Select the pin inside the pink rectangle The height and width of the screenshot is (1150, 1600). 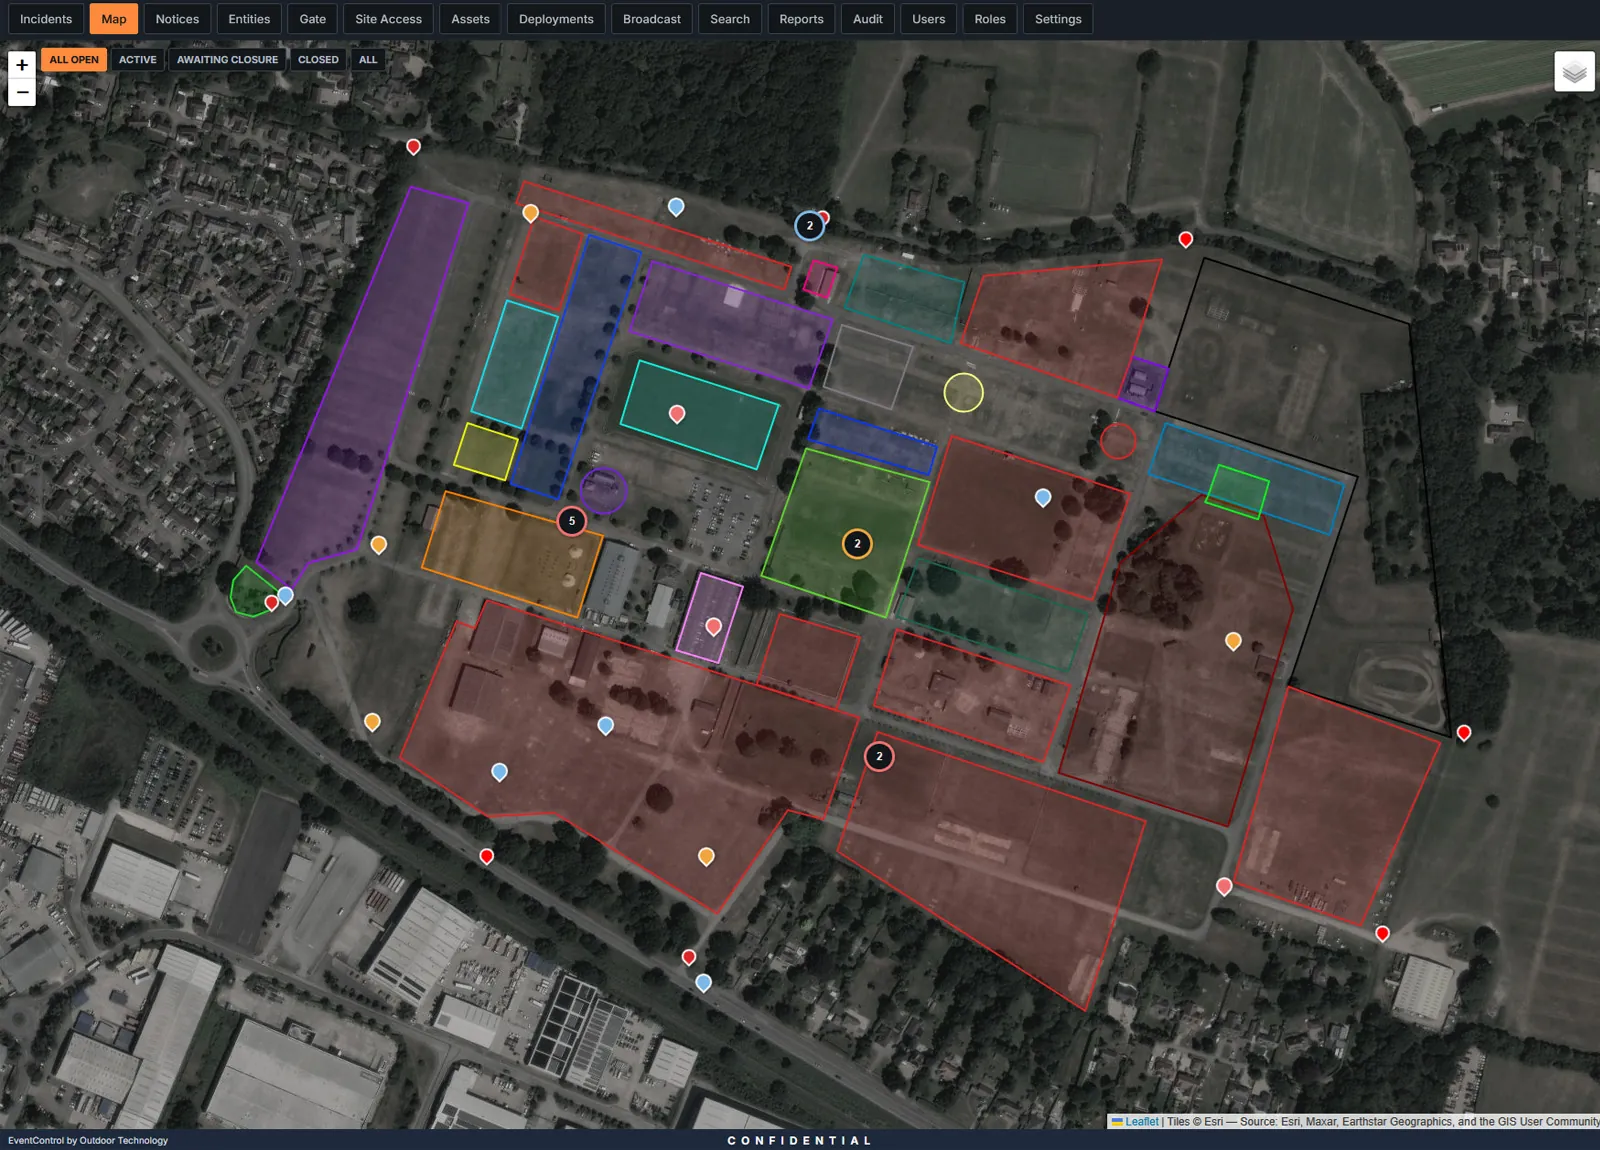click(x=713, y=627)
